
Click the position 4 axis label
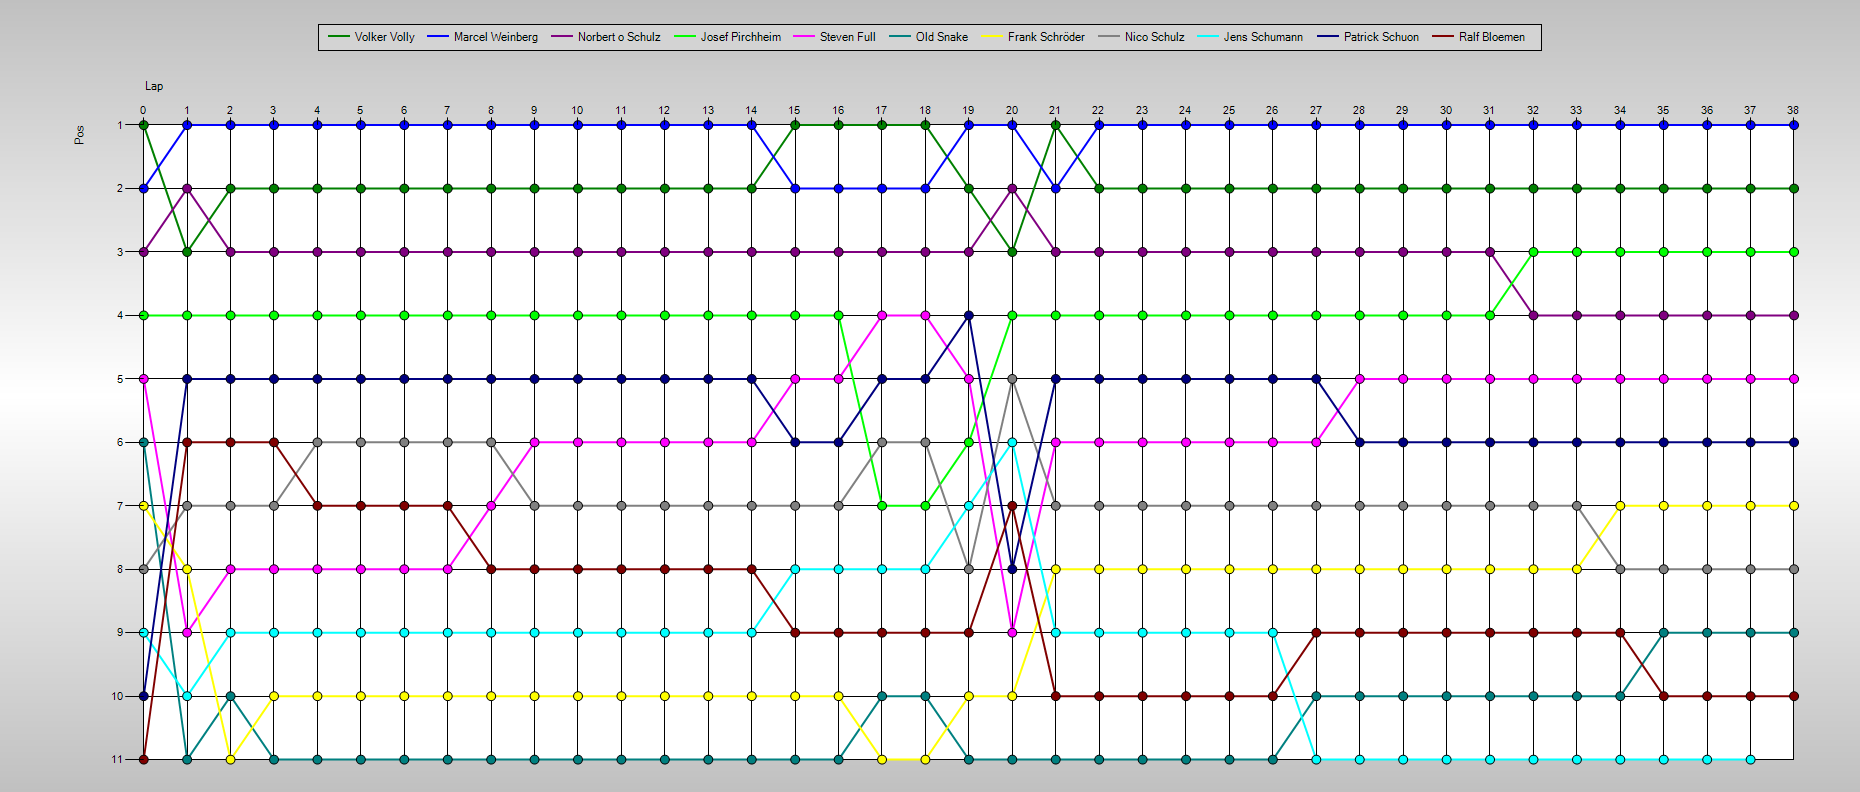point(120,315)
